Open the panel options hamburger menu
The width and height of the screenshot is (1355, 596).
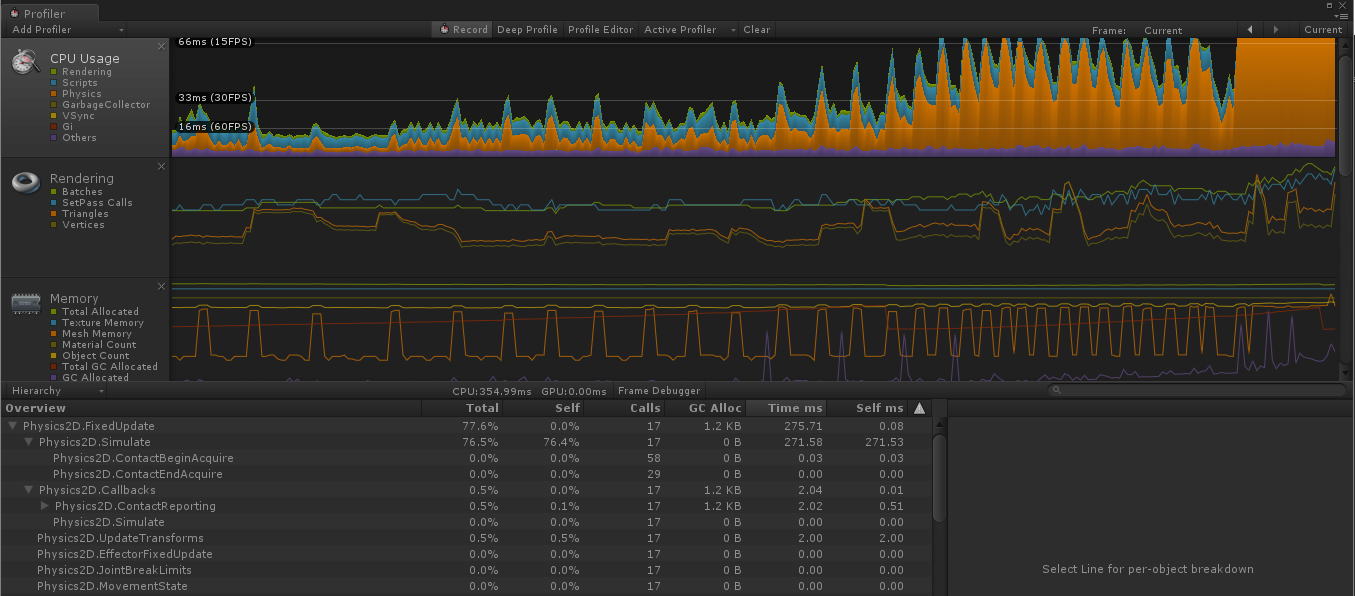(1344, 16)
